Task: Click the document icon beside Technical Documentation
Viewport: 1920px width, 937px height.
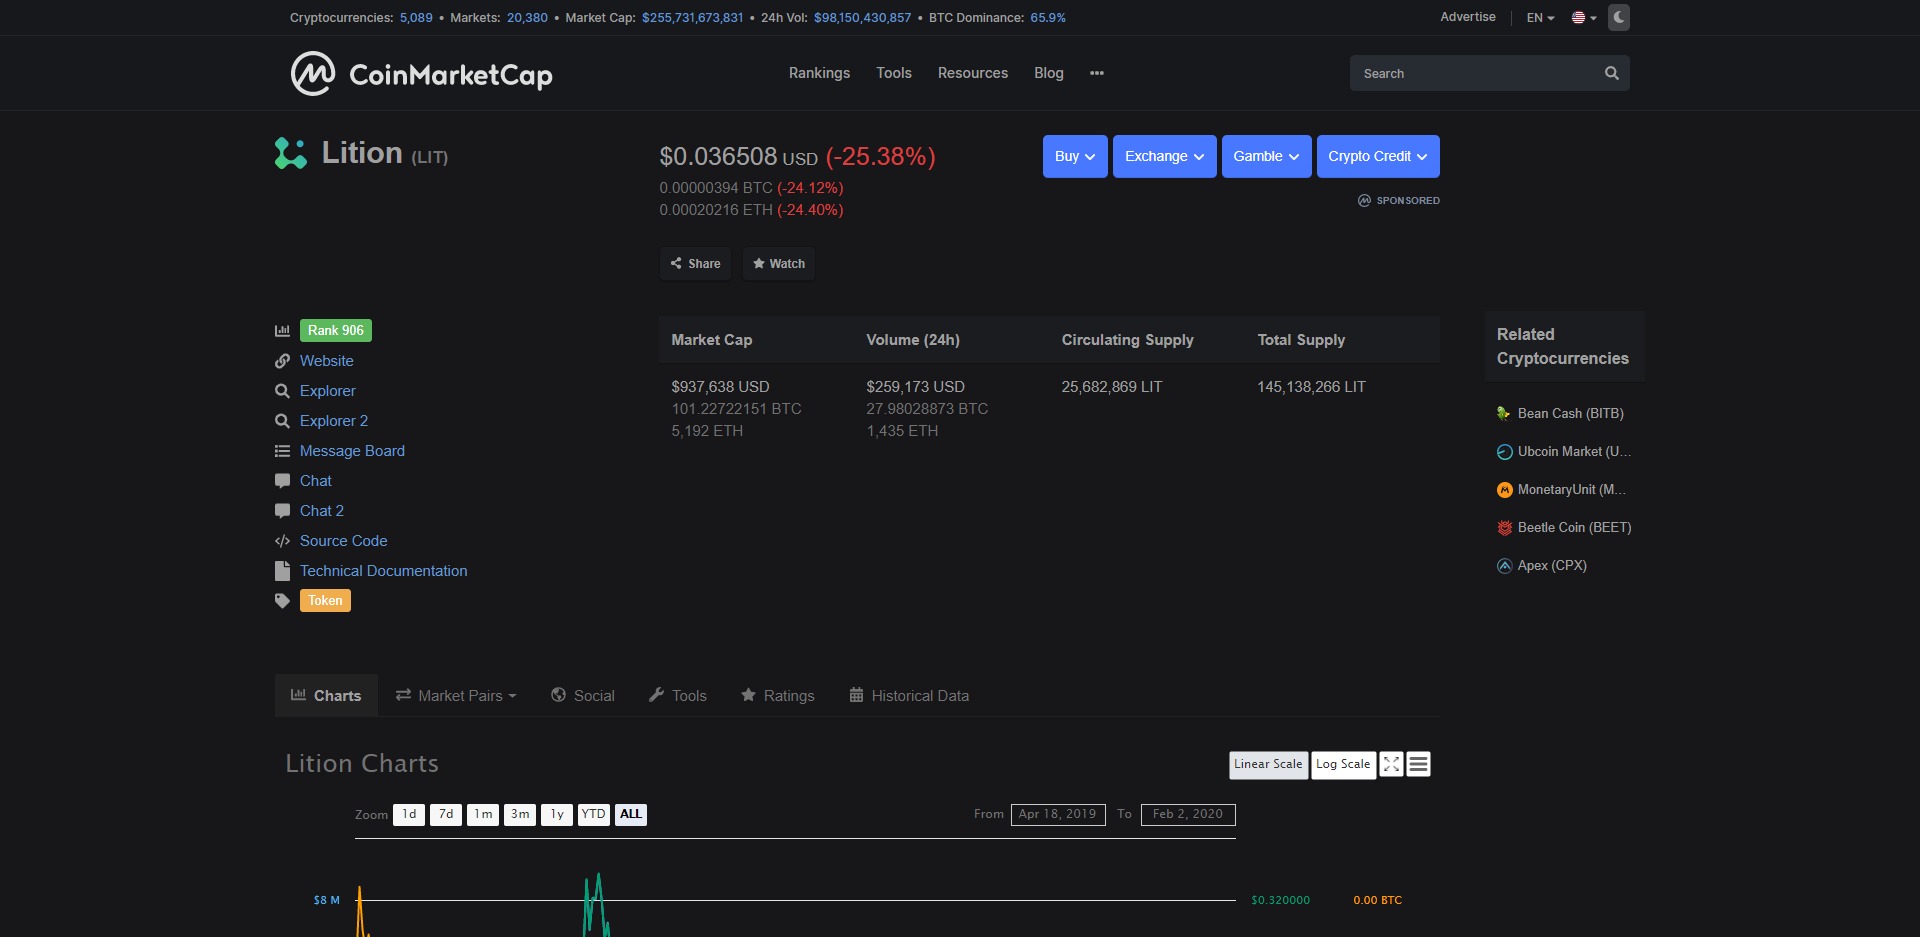Action: pos(282,571)
